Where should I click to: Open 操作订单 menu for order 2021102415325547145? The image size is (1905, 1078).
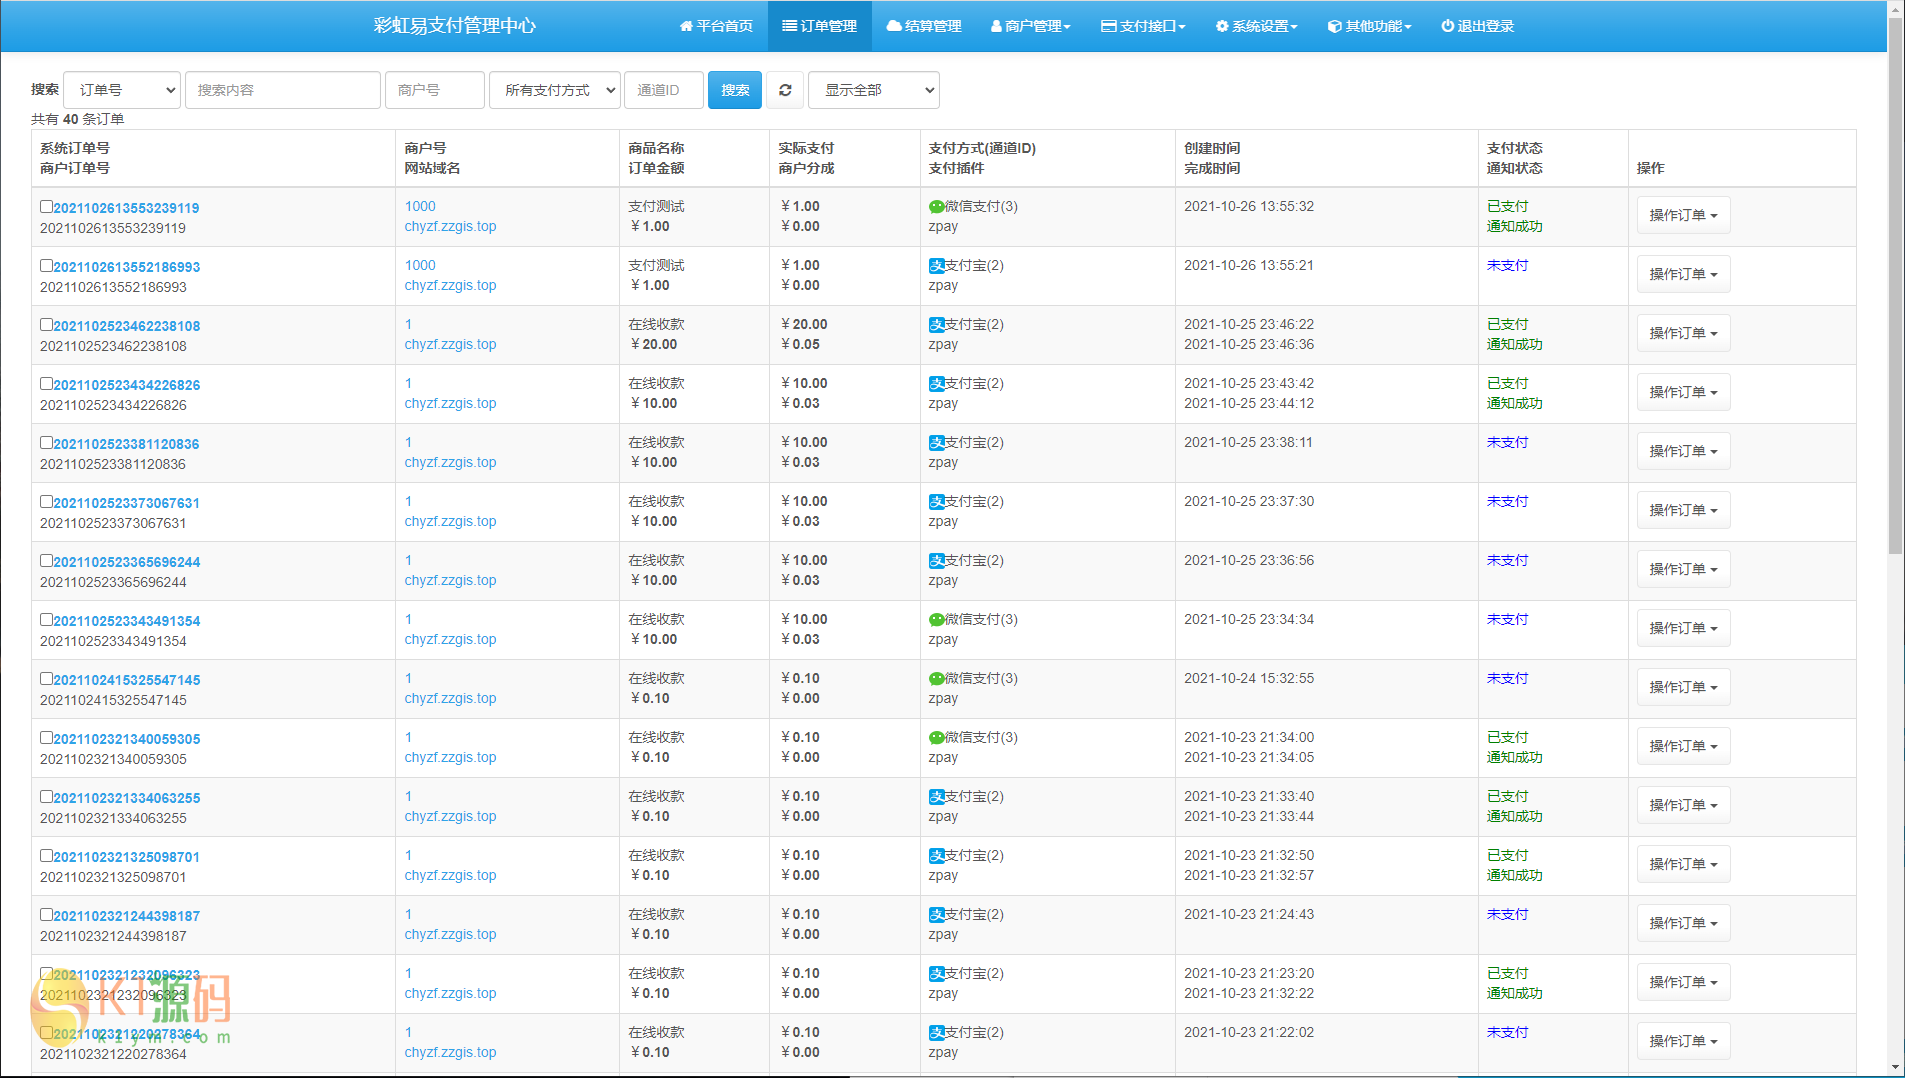coord(1683,687)
